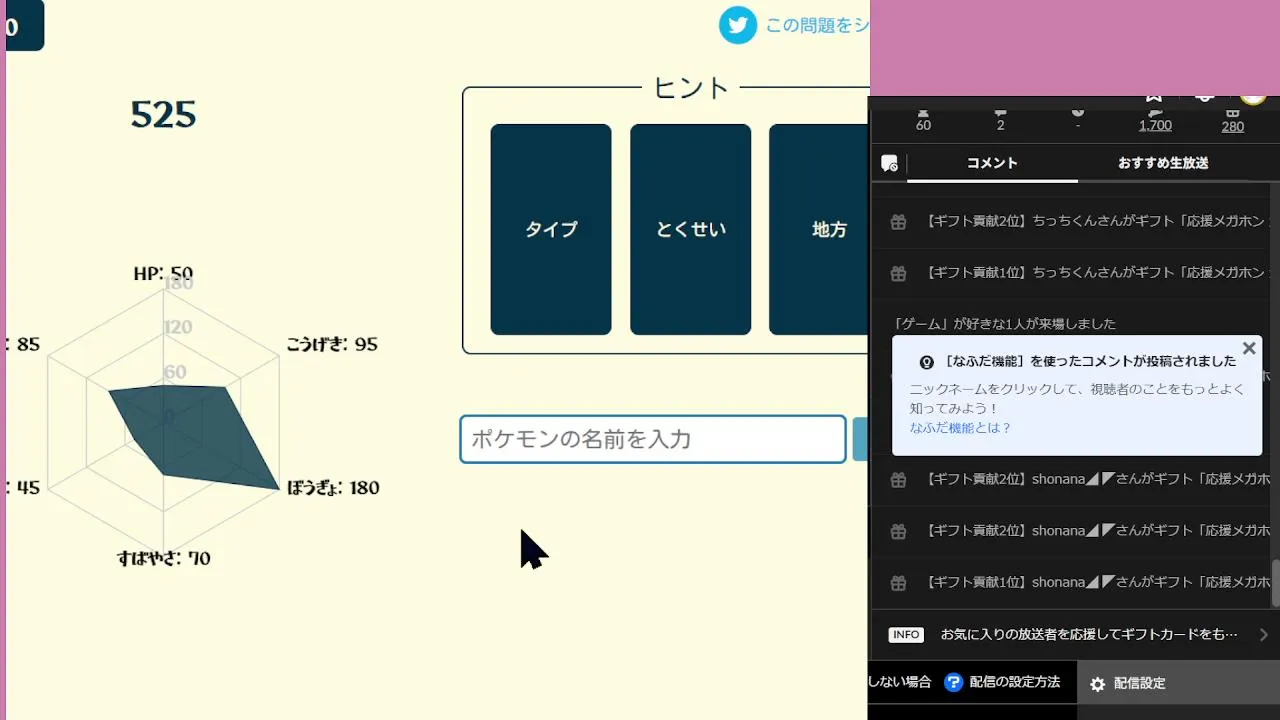
Task: Open the なふだ機能とは？ link
Action: pos(960,428)
